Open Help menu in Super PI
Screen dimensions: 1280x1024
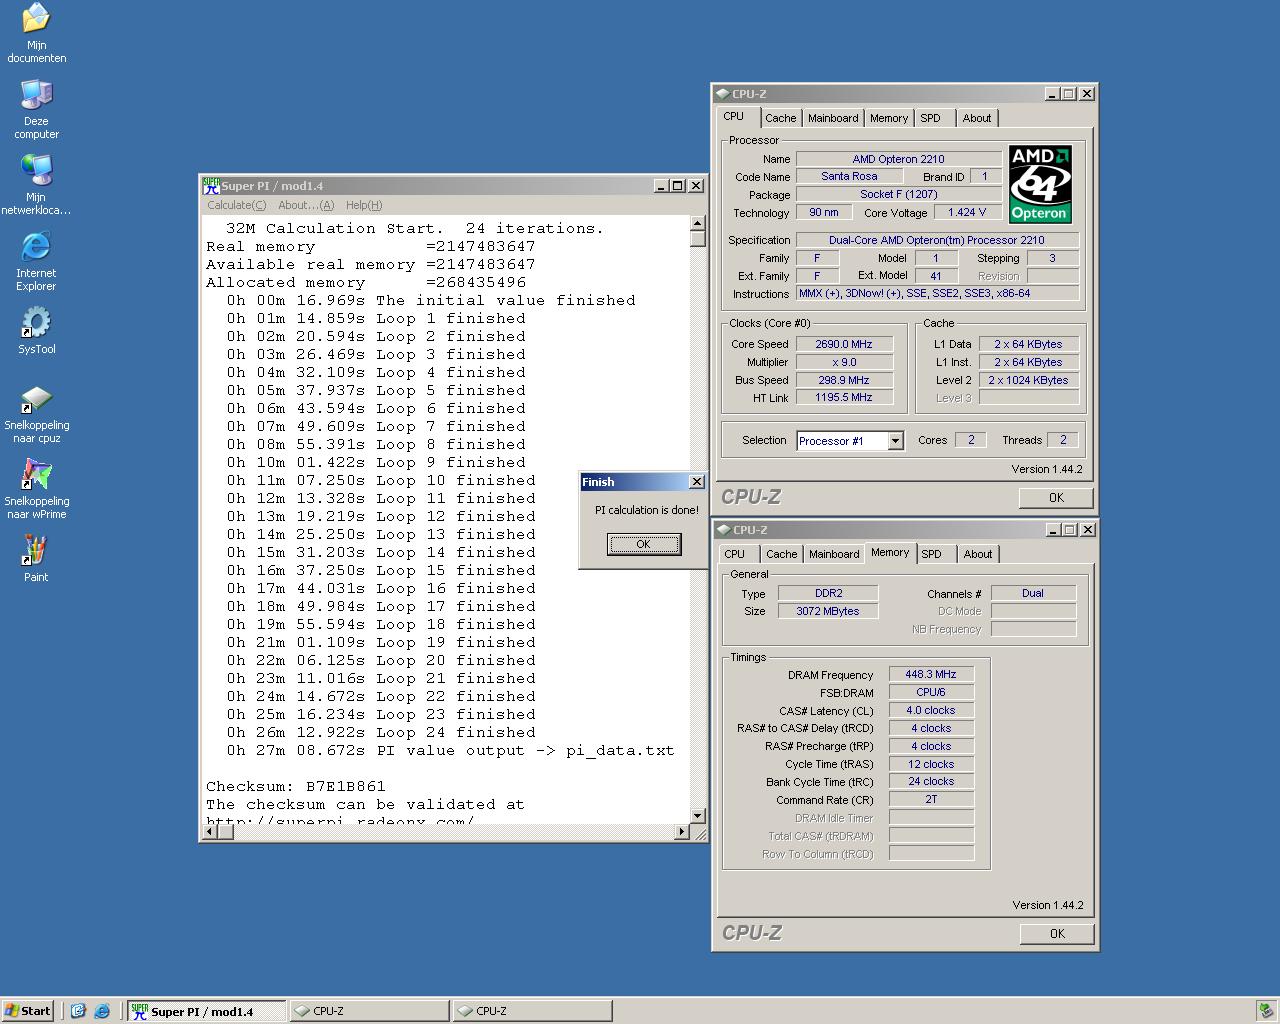click(x=364, y=205)
